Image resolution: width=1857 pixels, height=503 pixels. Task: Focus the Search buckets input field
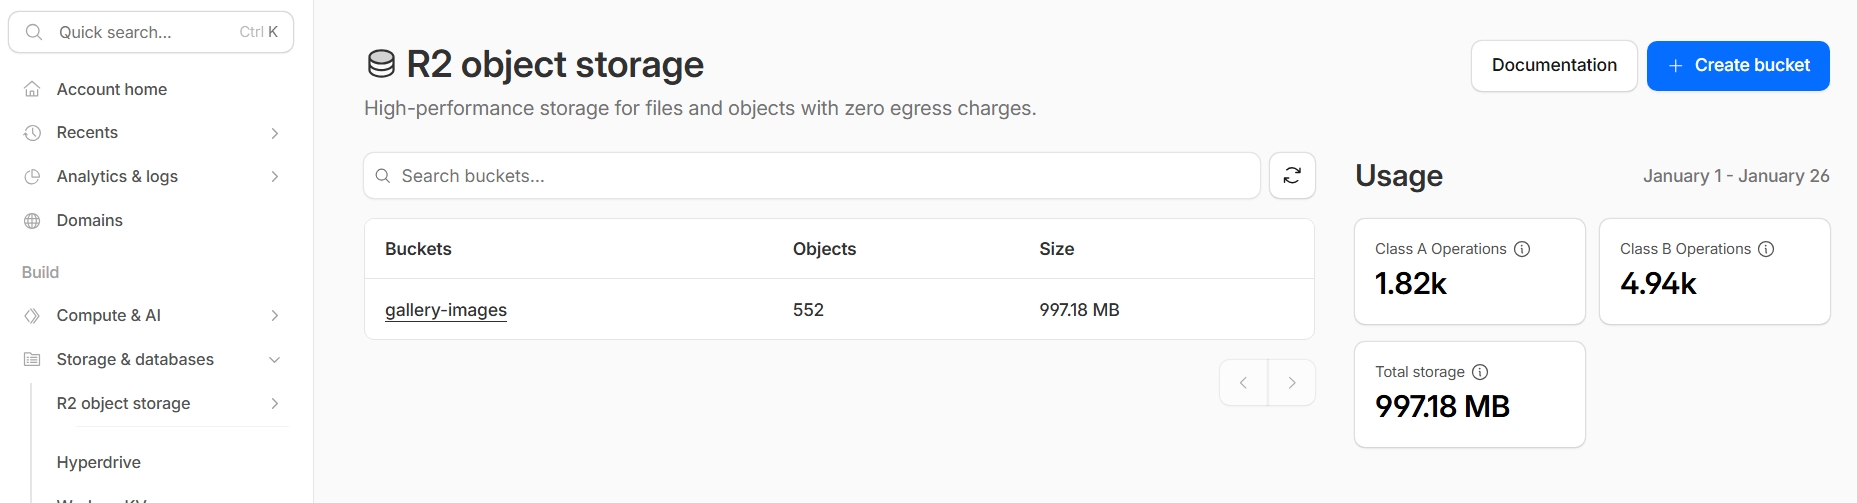(820, 176)
